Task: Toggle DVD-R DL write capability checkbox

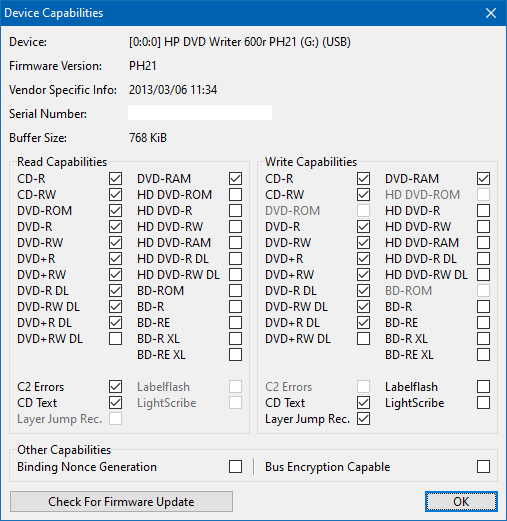Action: pyautogui.click(x=363, y=290)
